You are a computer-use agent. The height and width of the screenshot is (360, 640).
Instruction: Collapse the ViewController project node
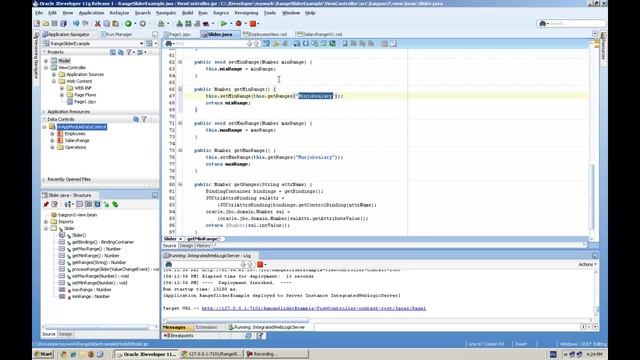46,68
